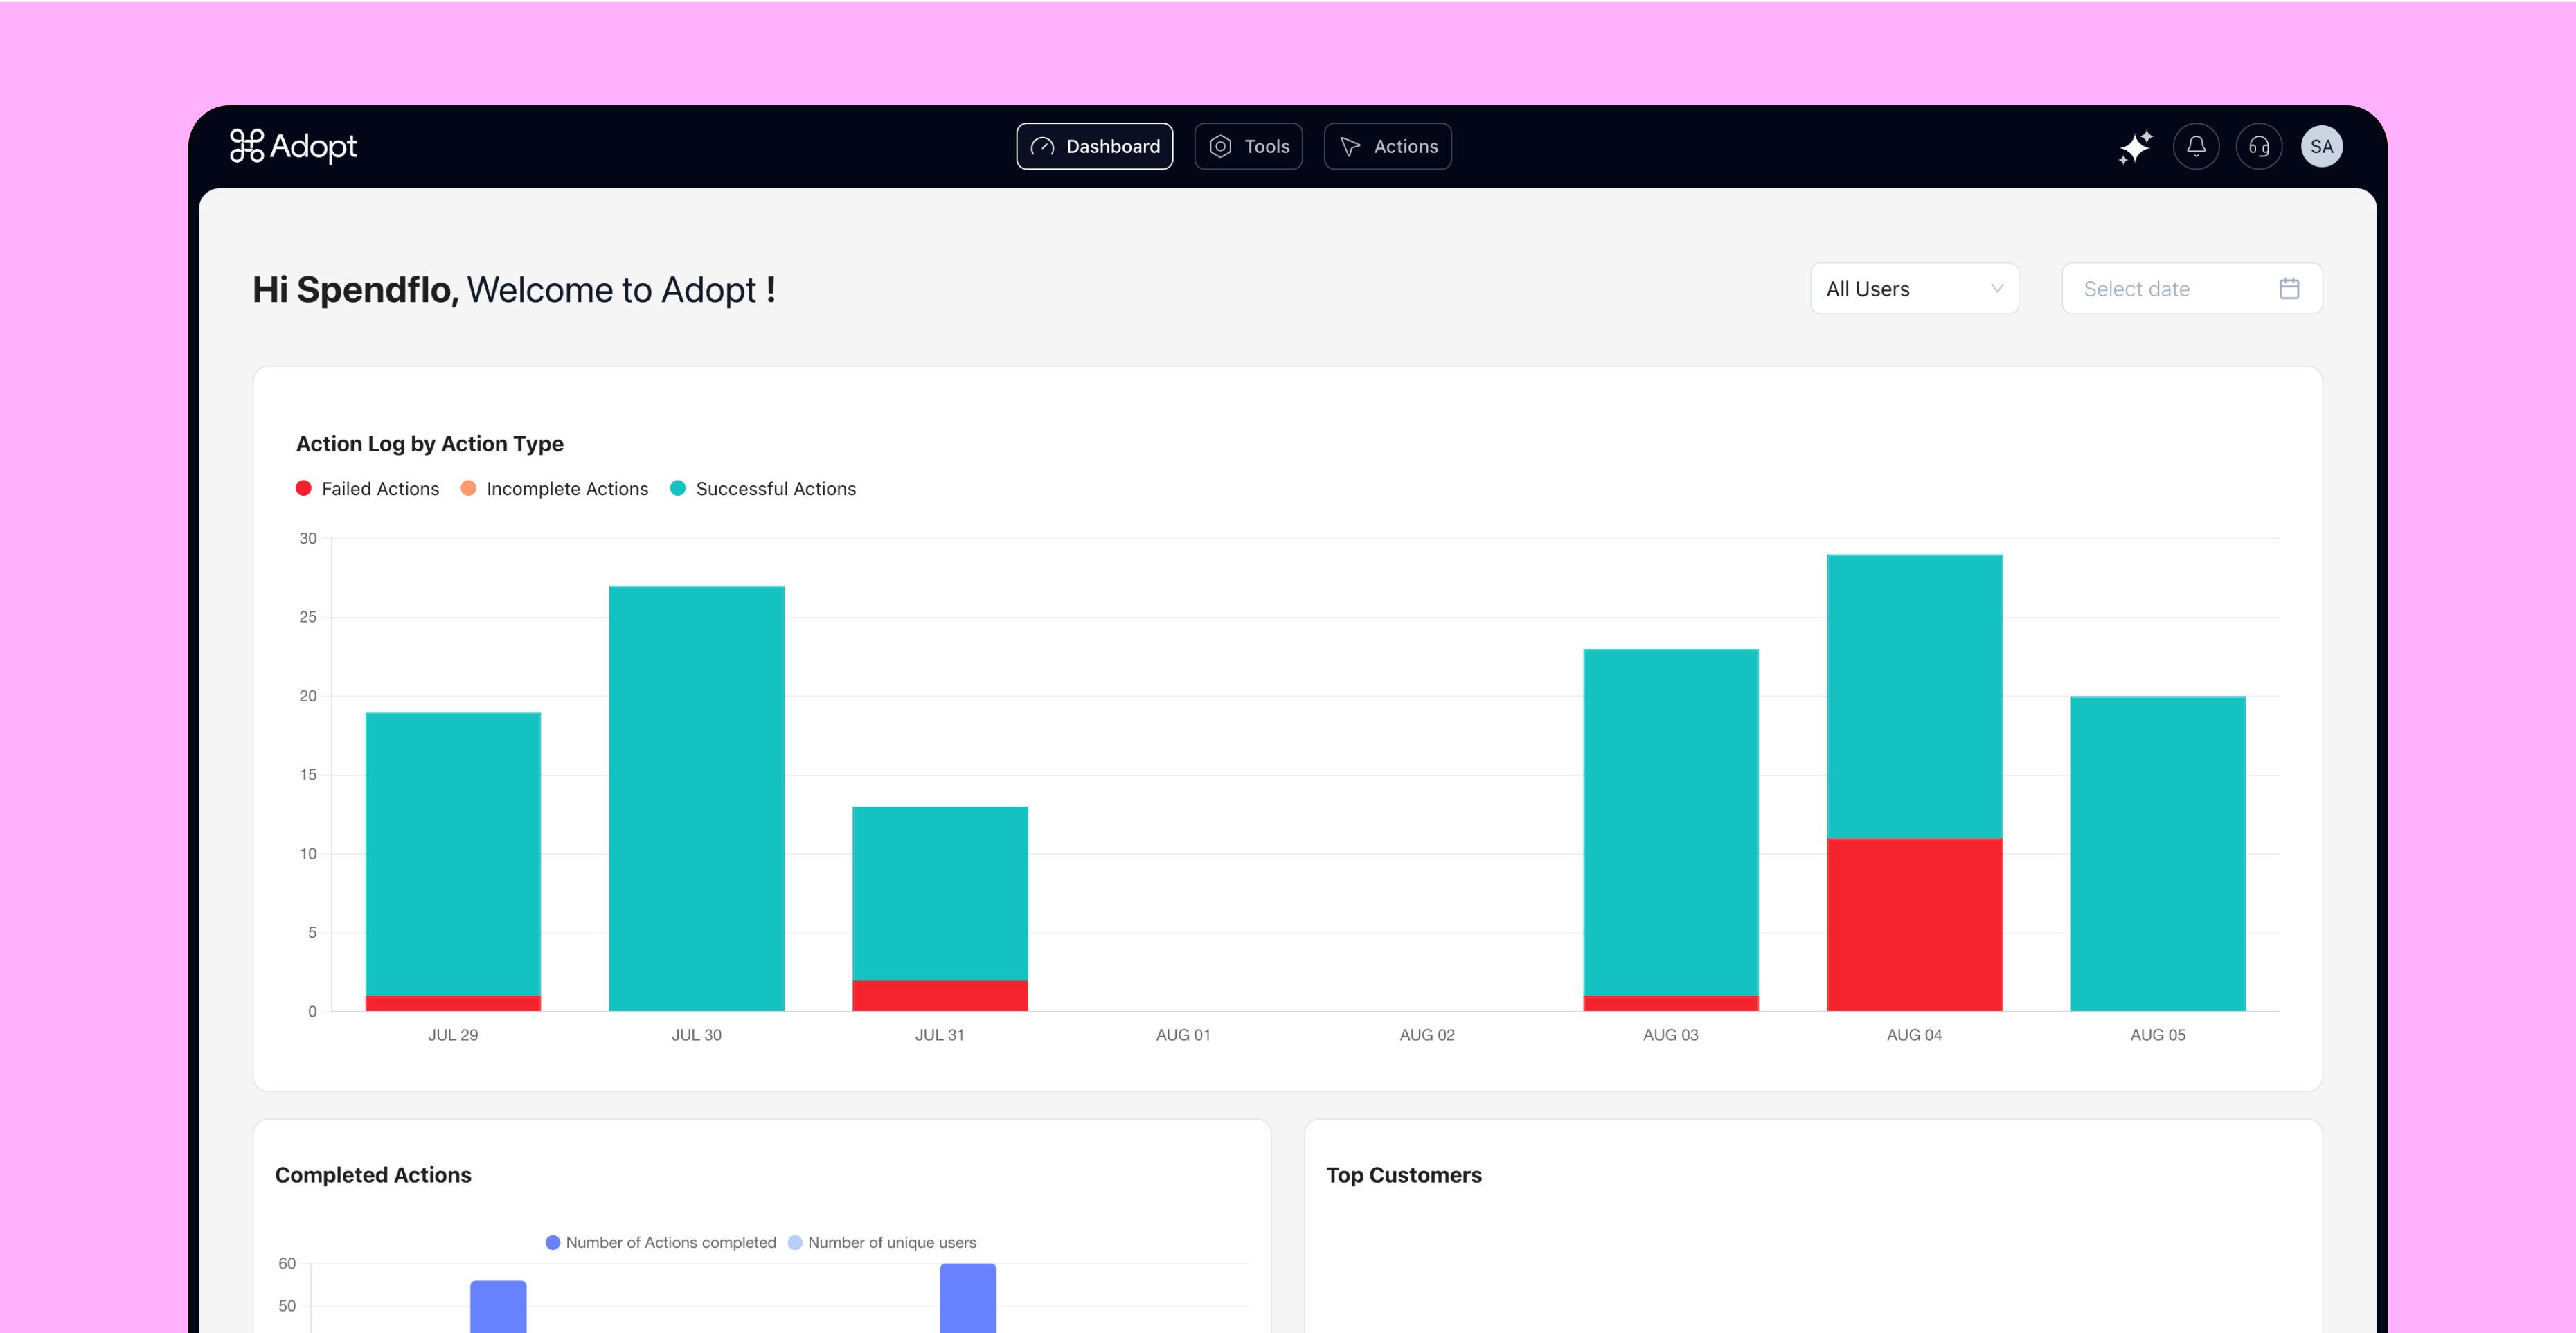Click the AUG 04 teal successful segment

pyautogui.click(x=1914, y=696)
